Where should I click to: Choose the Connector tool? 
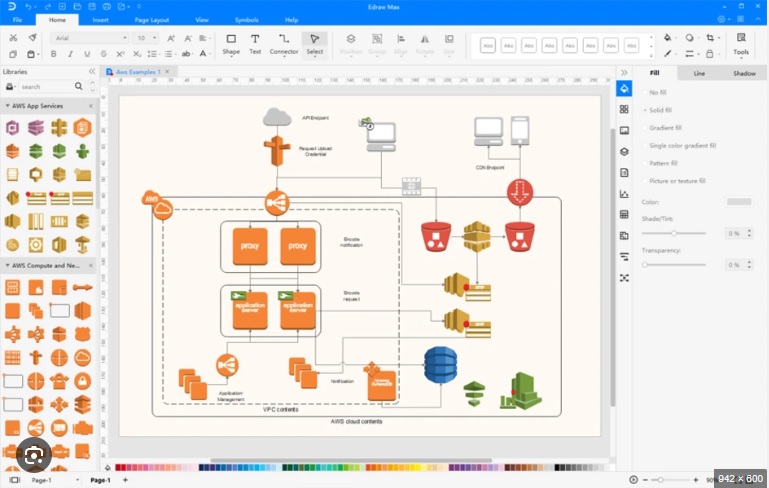click(284, 44)
